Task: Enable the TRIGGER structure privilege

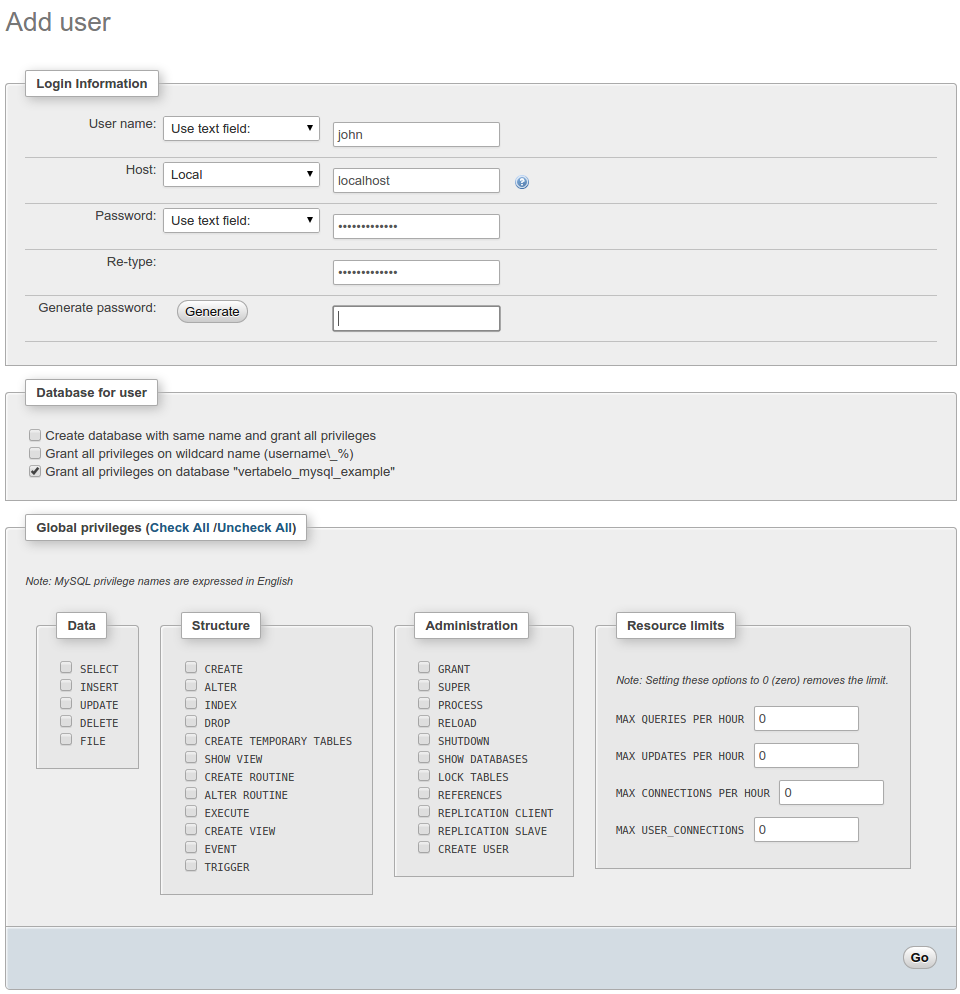Action: click(x=191, y=866)
